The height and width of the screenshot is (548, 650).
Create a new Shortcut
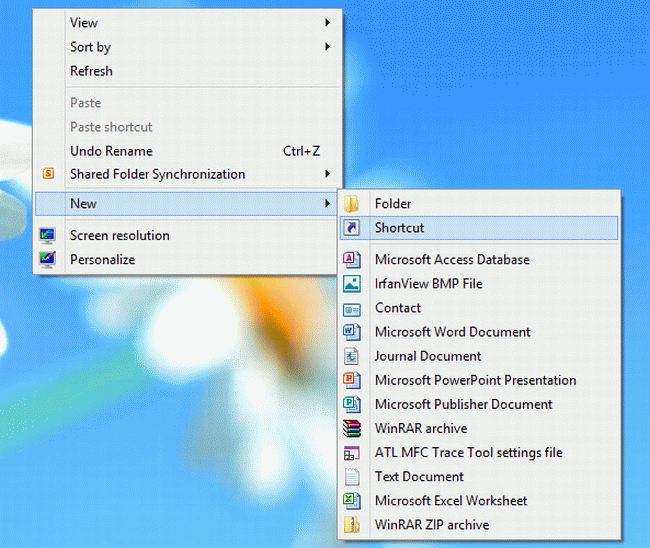(x=479, y=228)
